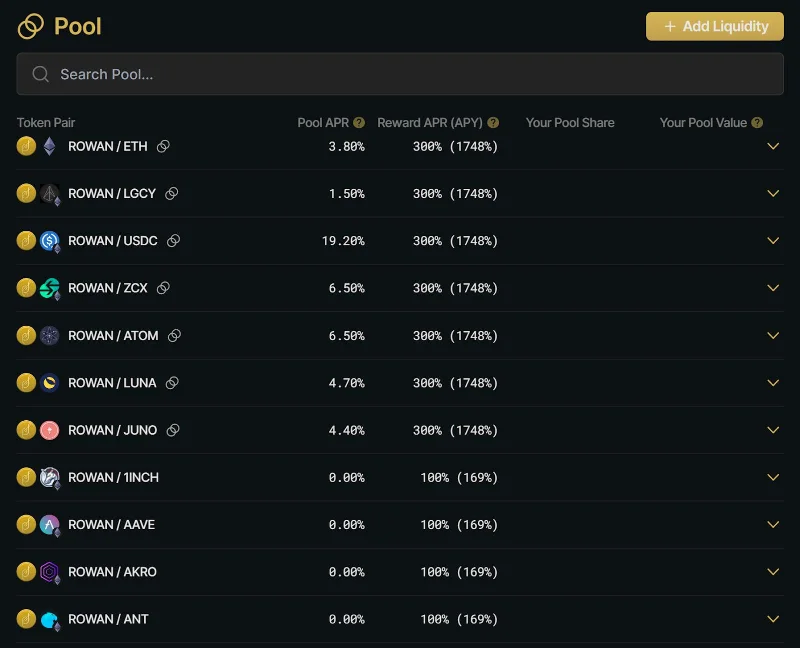
Task: Select the ROWAN / ATOM pair name
Action: tap(113, 336)
